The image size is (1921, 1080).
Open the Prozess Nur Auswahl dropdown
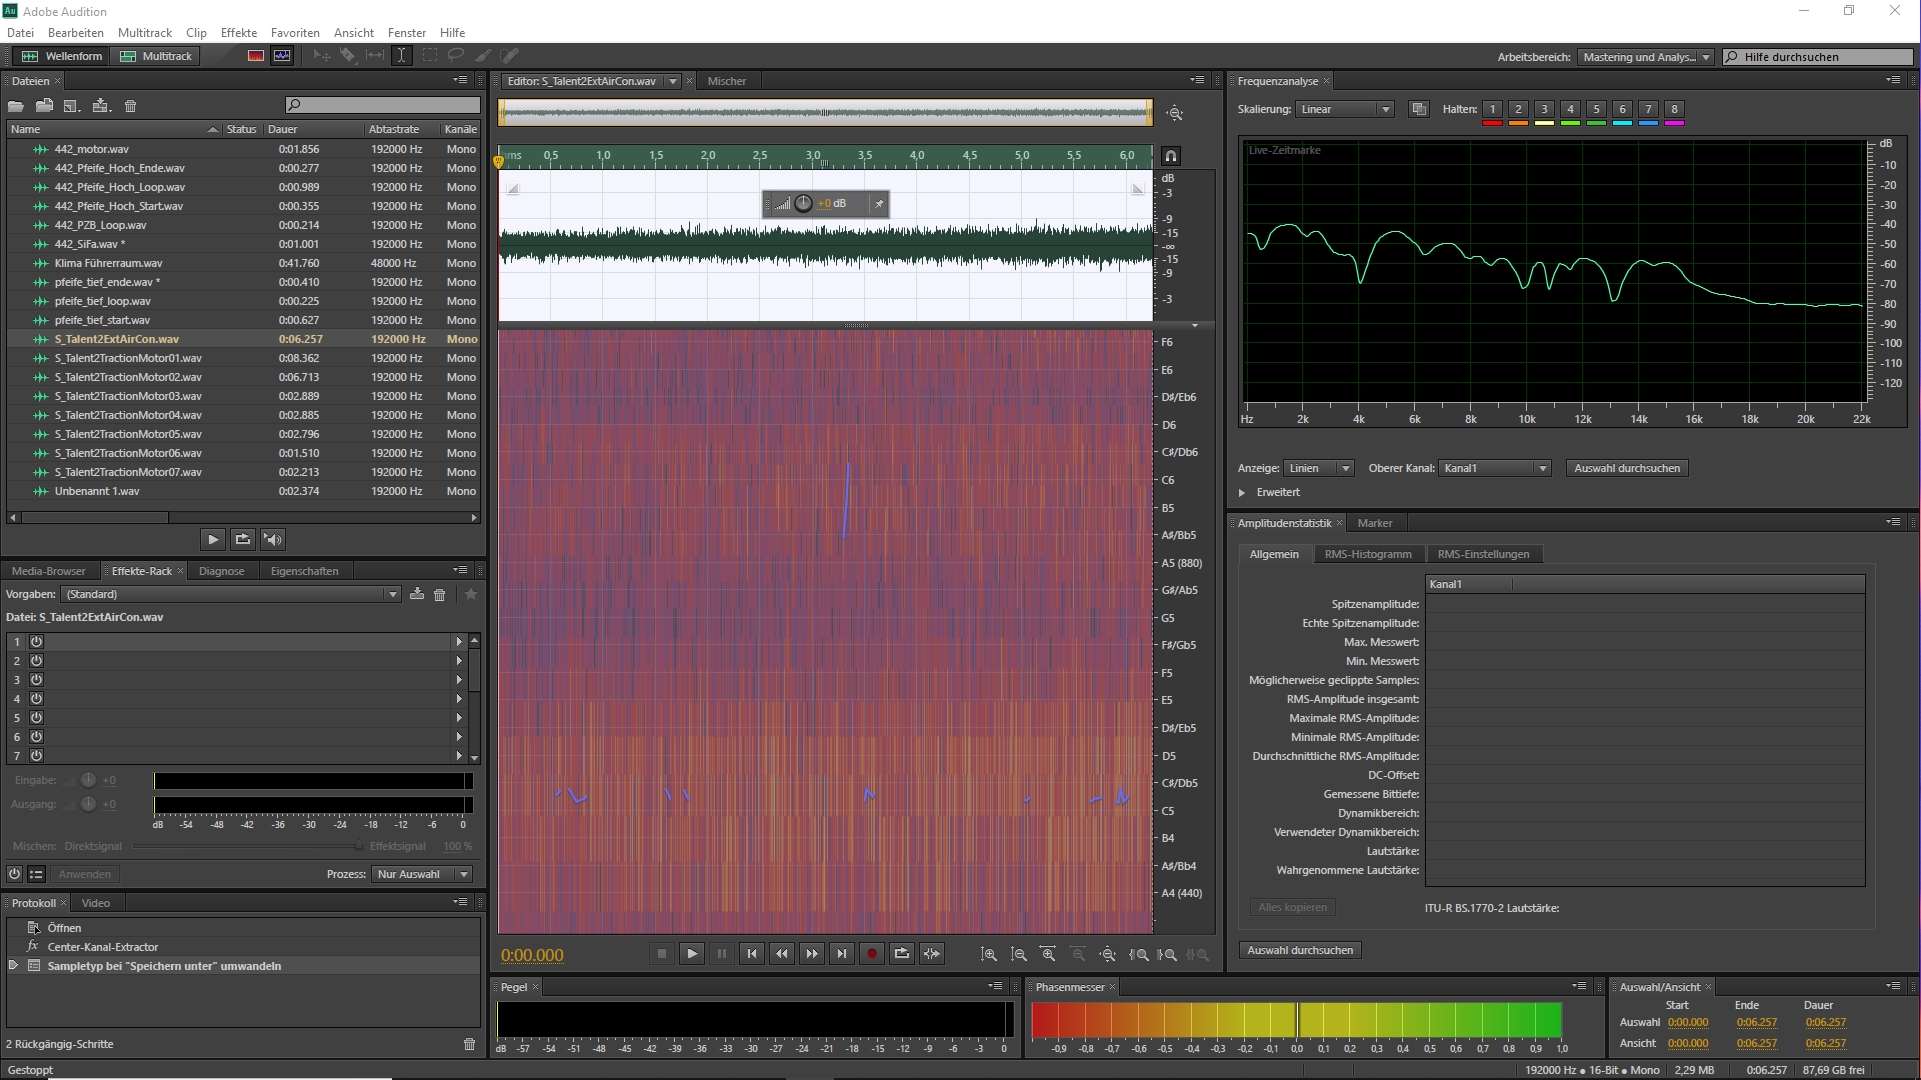(421, 874)
